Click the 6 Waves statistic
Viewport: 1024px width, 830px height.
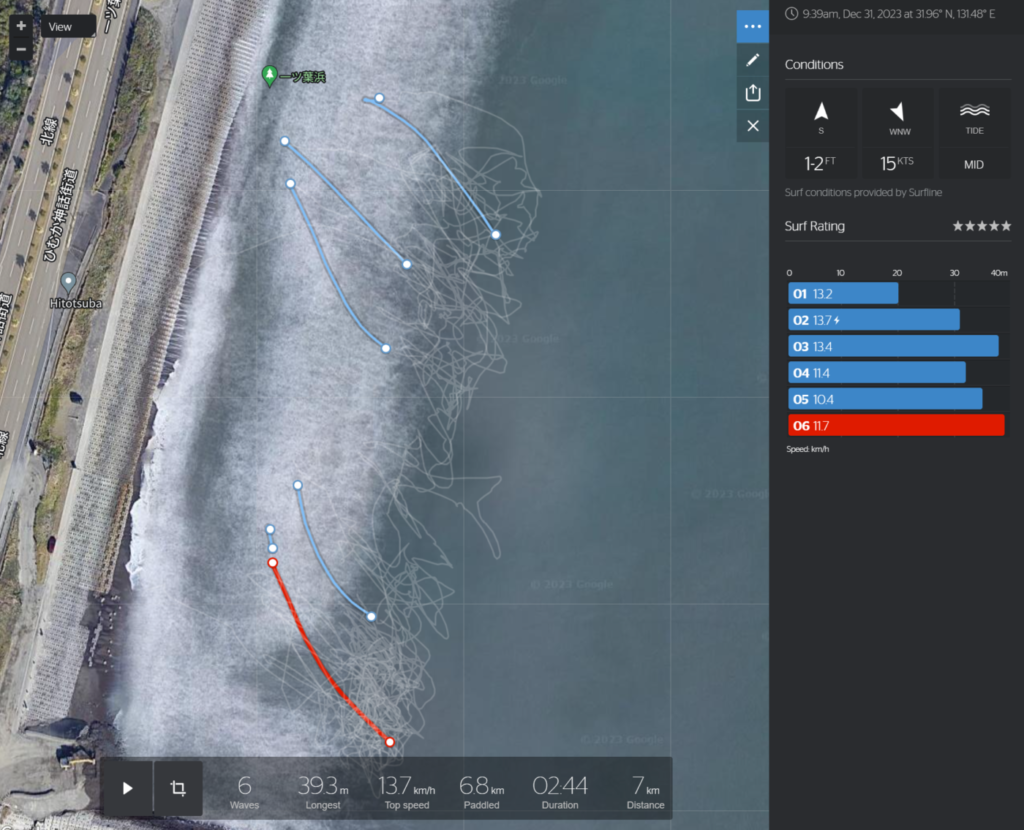244,791
